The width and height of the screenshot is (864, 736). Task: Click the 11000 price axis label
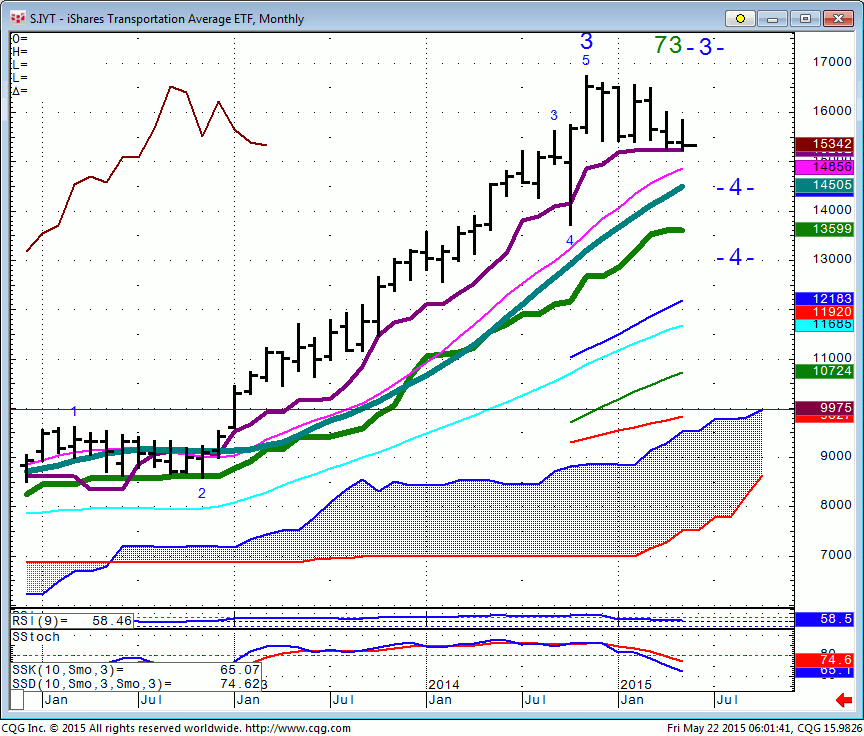pos(832,358)
